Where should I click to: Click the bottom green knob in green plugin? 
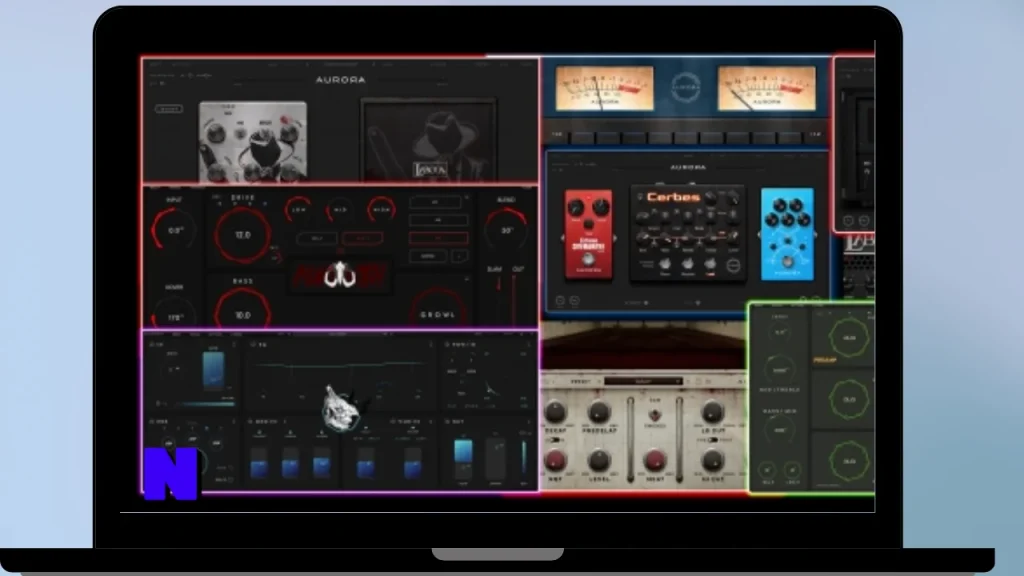coord(849,460)
